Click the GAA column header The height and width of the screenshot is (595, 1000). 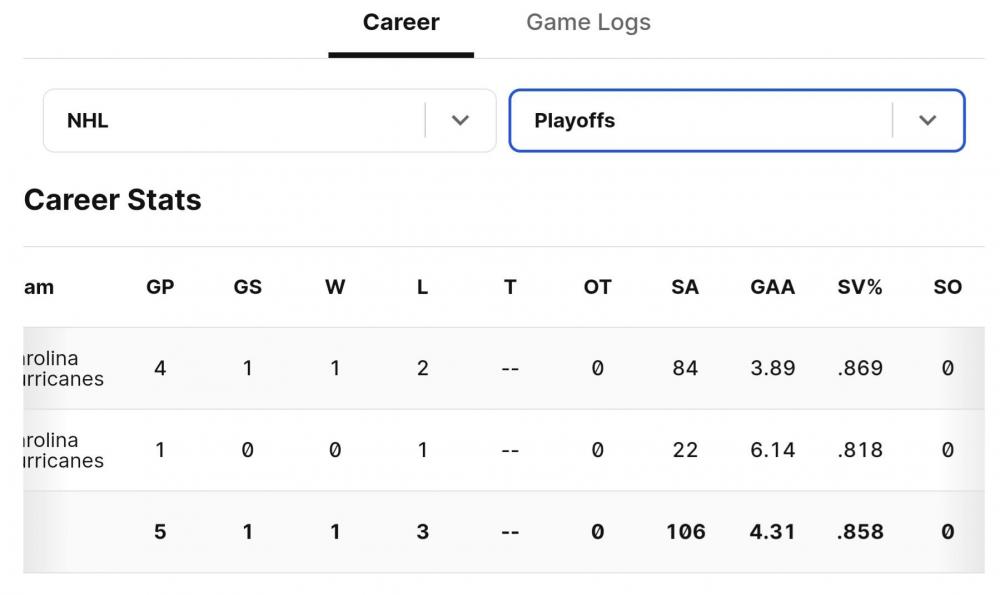coord(772,287)
